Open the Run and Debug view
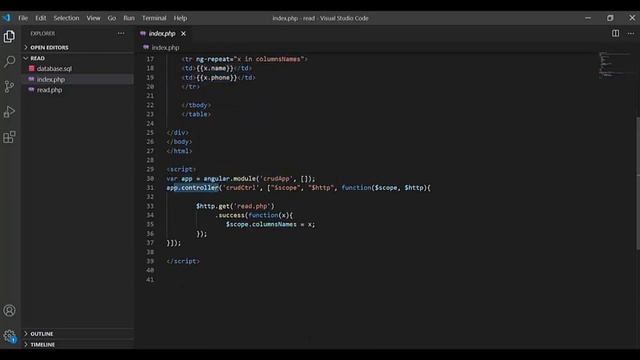640x360 pixels. (x=9, y=112)
